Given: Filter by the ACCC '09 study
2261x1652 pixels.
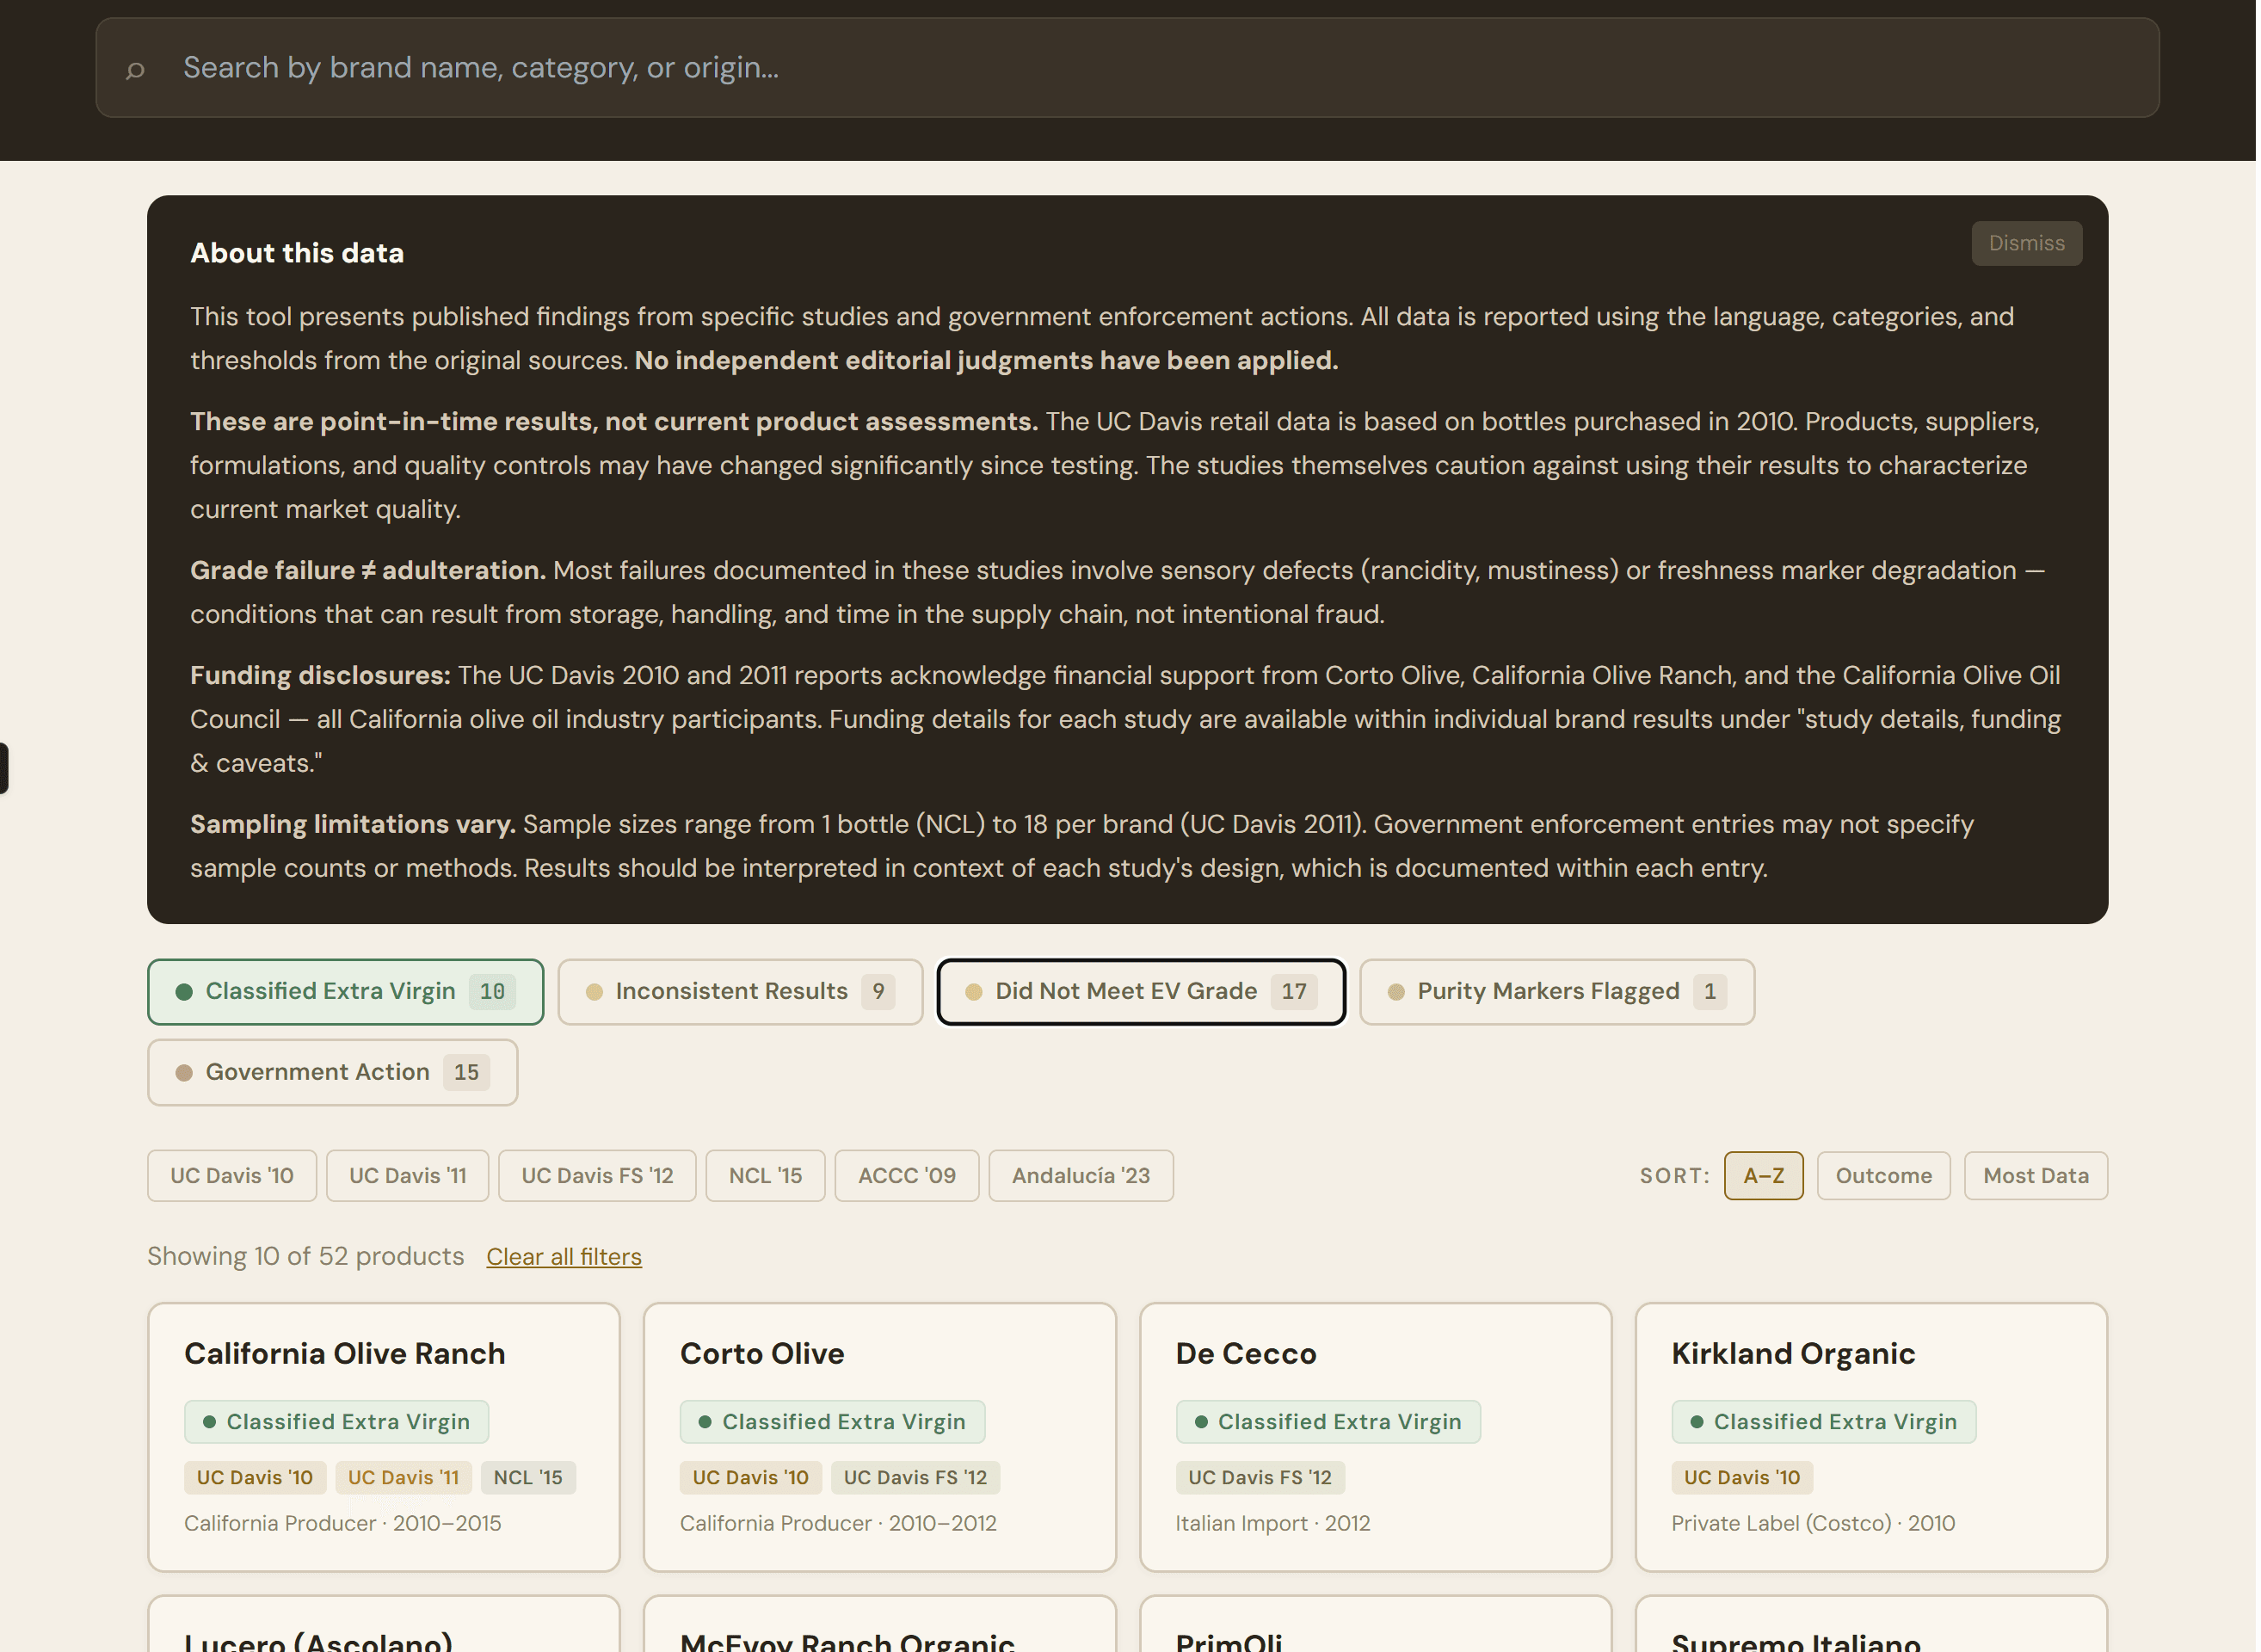Looking at the screenshot, I should click(908, 1177).
